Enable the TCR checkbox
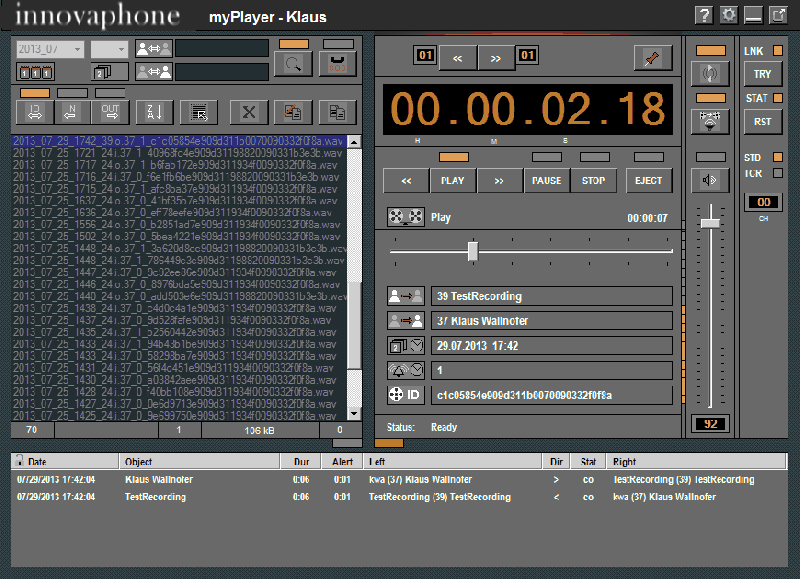Viewport: 800px width, 579px height. (776, 172)
